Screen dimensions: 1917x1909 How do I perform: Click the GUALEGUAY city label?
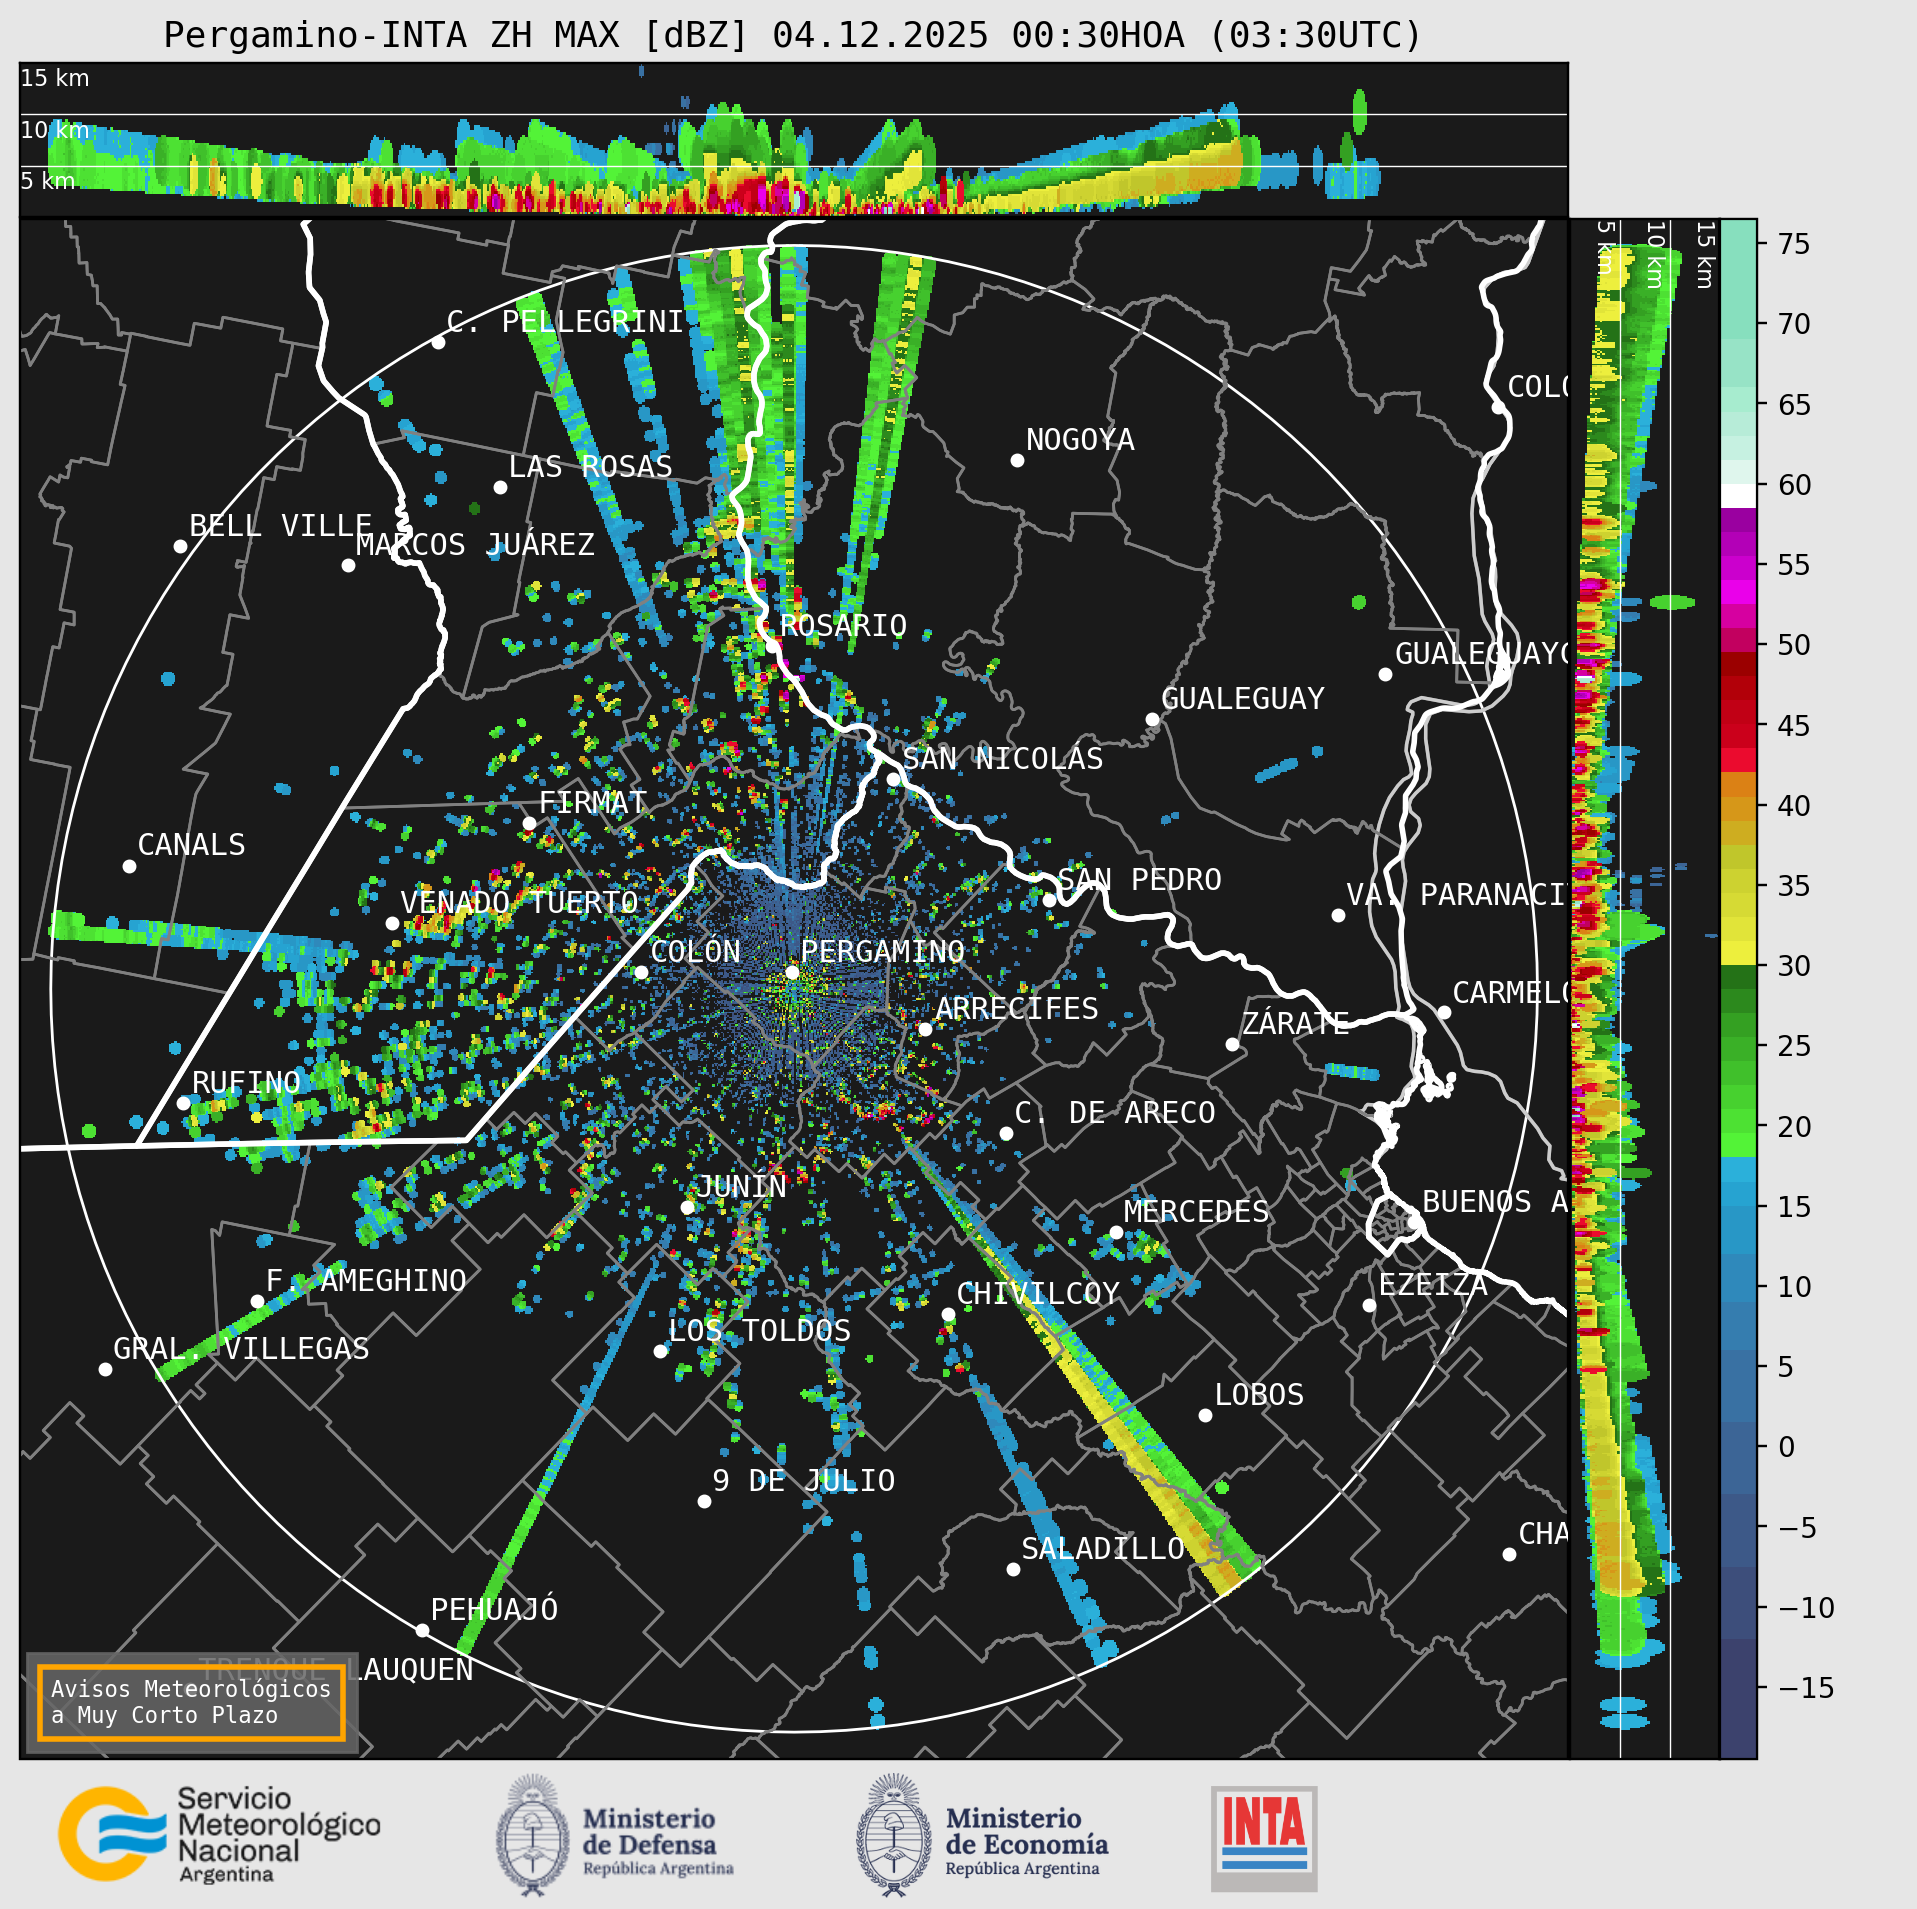1243,699
